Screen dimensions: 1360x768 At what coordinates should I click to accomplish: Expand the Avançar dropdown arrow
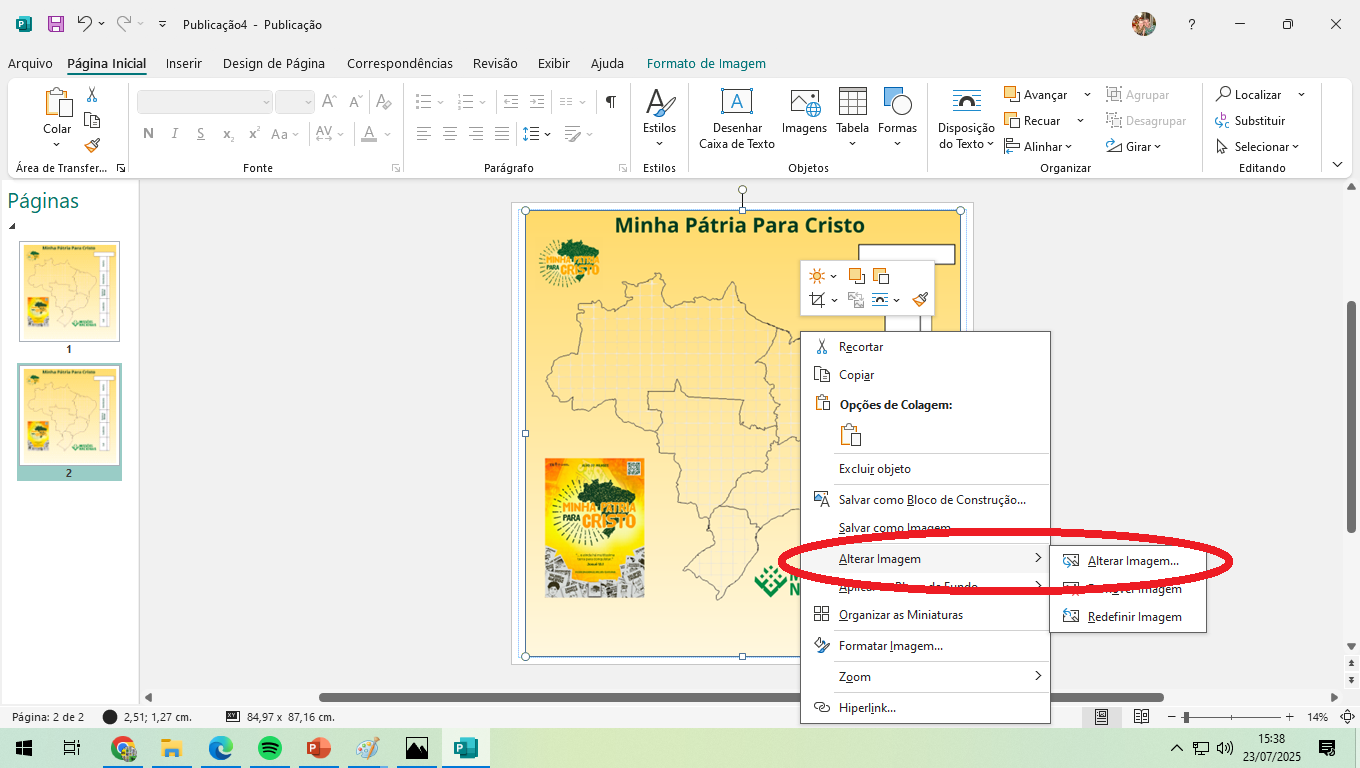pyautogui.click(x=1087, y=95)
